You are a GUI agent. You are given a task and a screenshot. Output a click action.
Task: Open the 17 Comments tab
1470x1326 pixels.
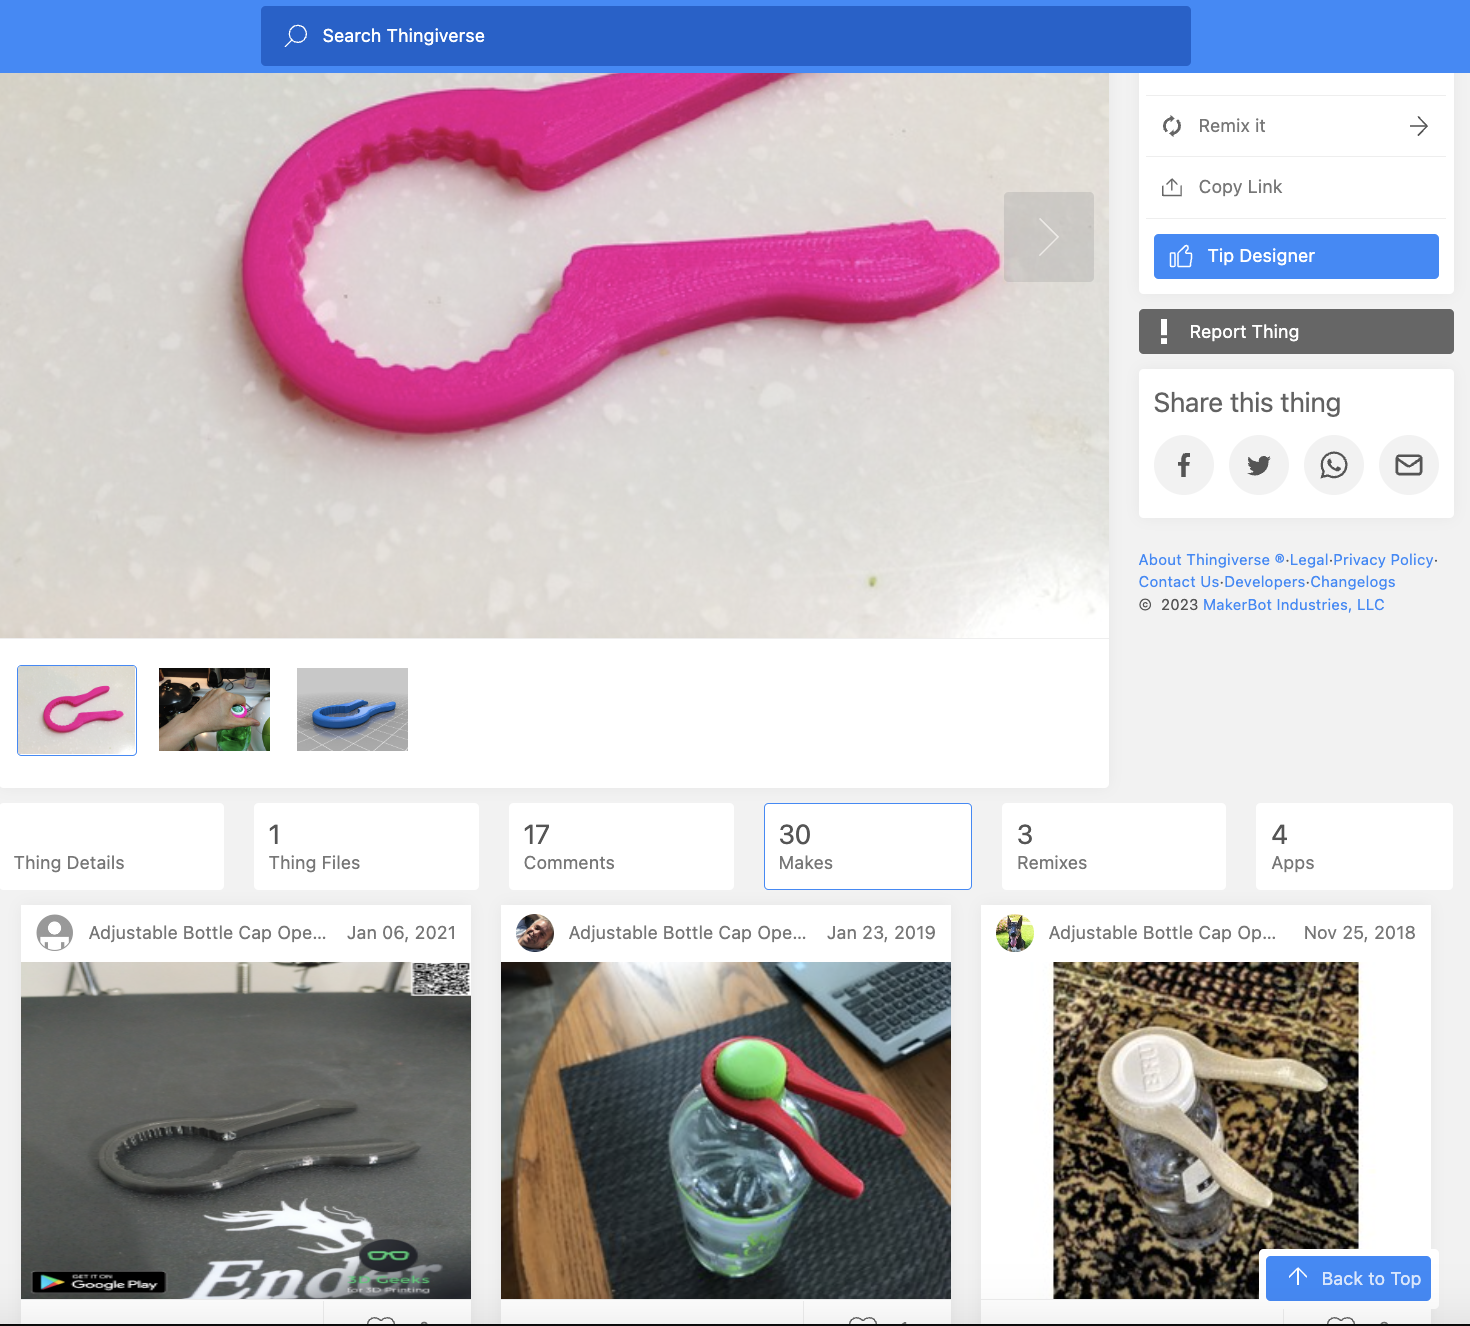pyautogui.click(x=621, y=846)
